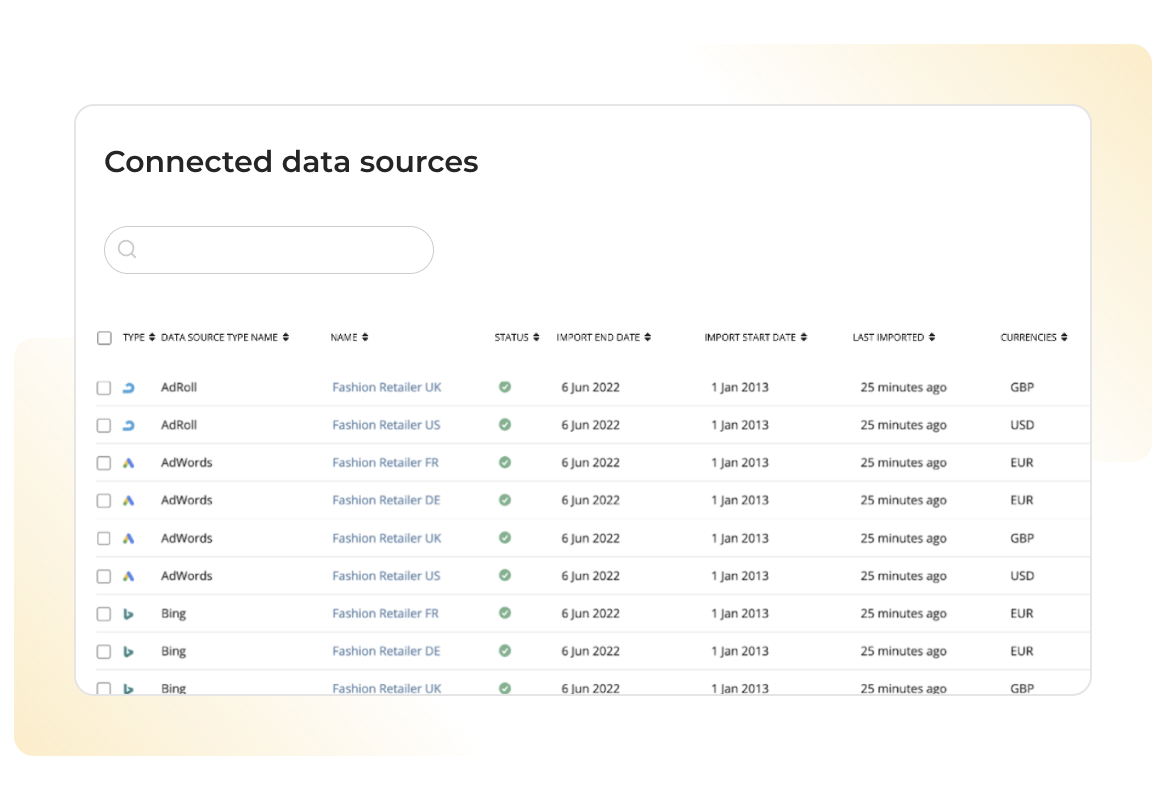Click Bing logo icon in FR row
Screen dimensions: 1168x800
click(129, 614)
